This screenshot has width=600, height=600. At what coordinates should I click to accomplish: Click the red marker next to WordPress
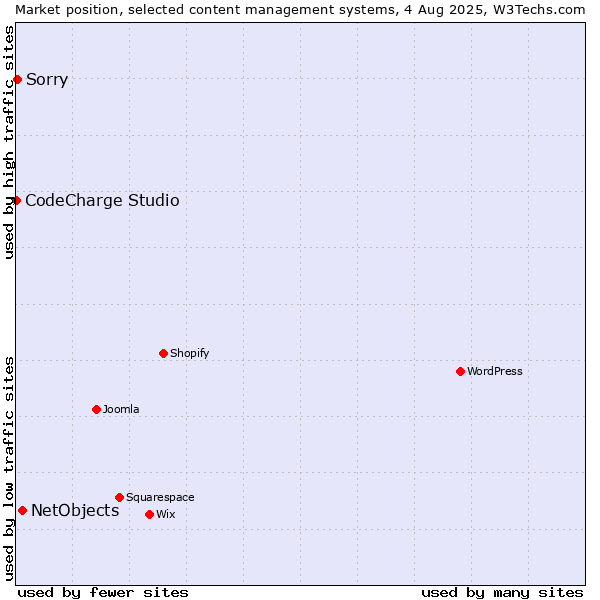pyautogui.click(x=460, y=372)
